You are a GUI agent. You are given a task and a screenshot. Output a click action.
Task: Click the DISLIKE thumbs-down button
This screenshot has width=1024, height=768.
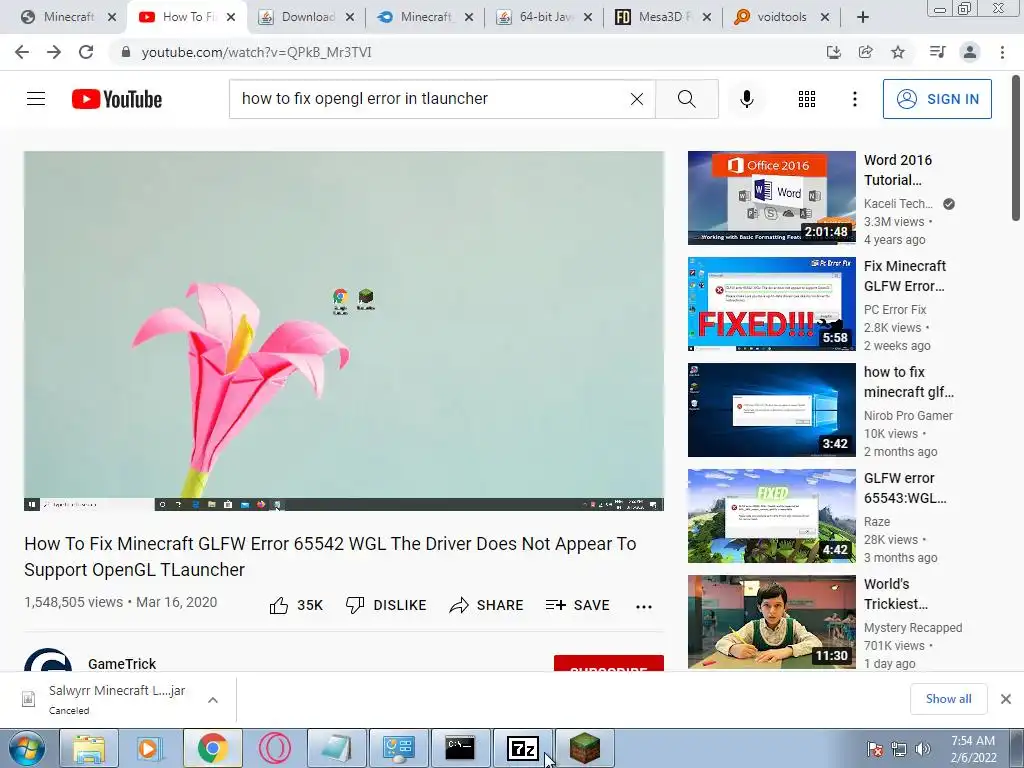click(386, 605)
